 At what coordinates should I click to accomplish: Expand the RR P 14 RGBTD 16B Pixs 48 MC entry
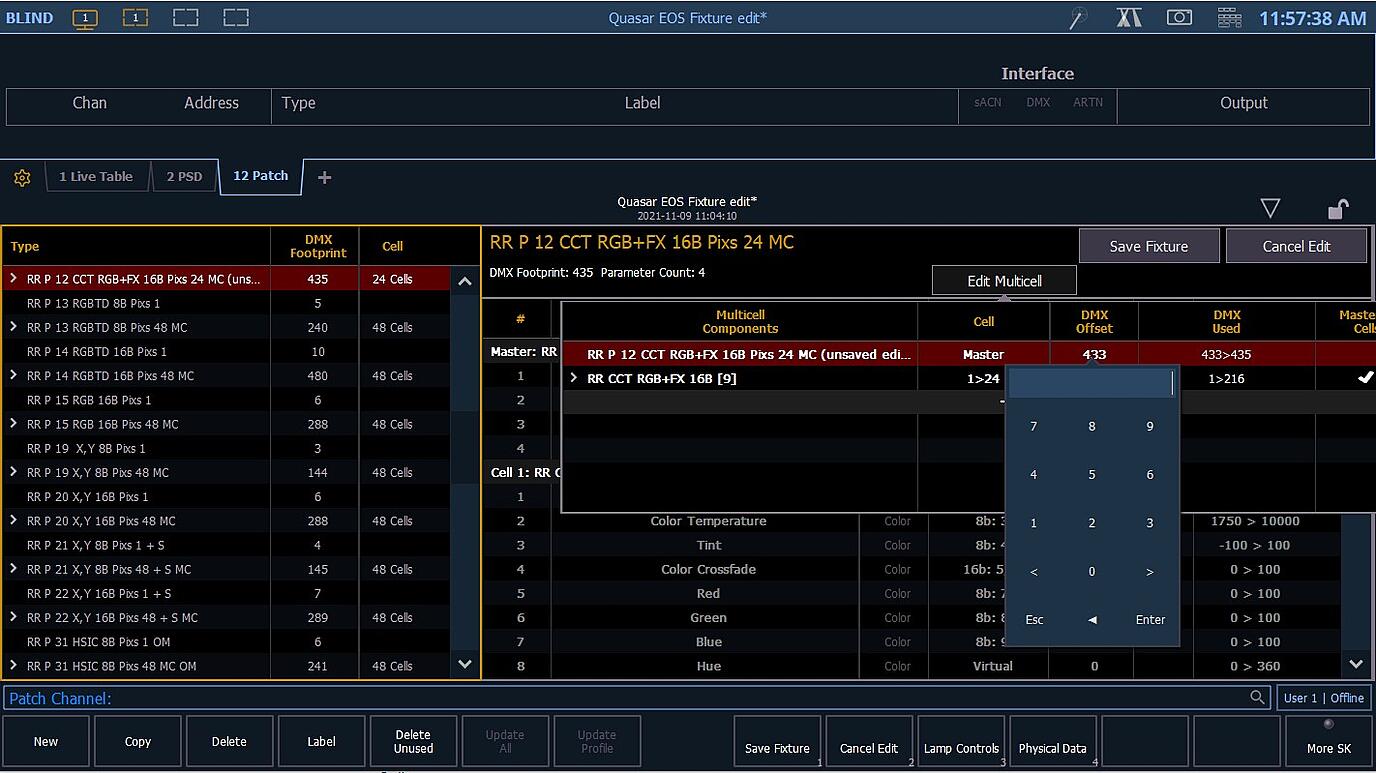(12, 375)
